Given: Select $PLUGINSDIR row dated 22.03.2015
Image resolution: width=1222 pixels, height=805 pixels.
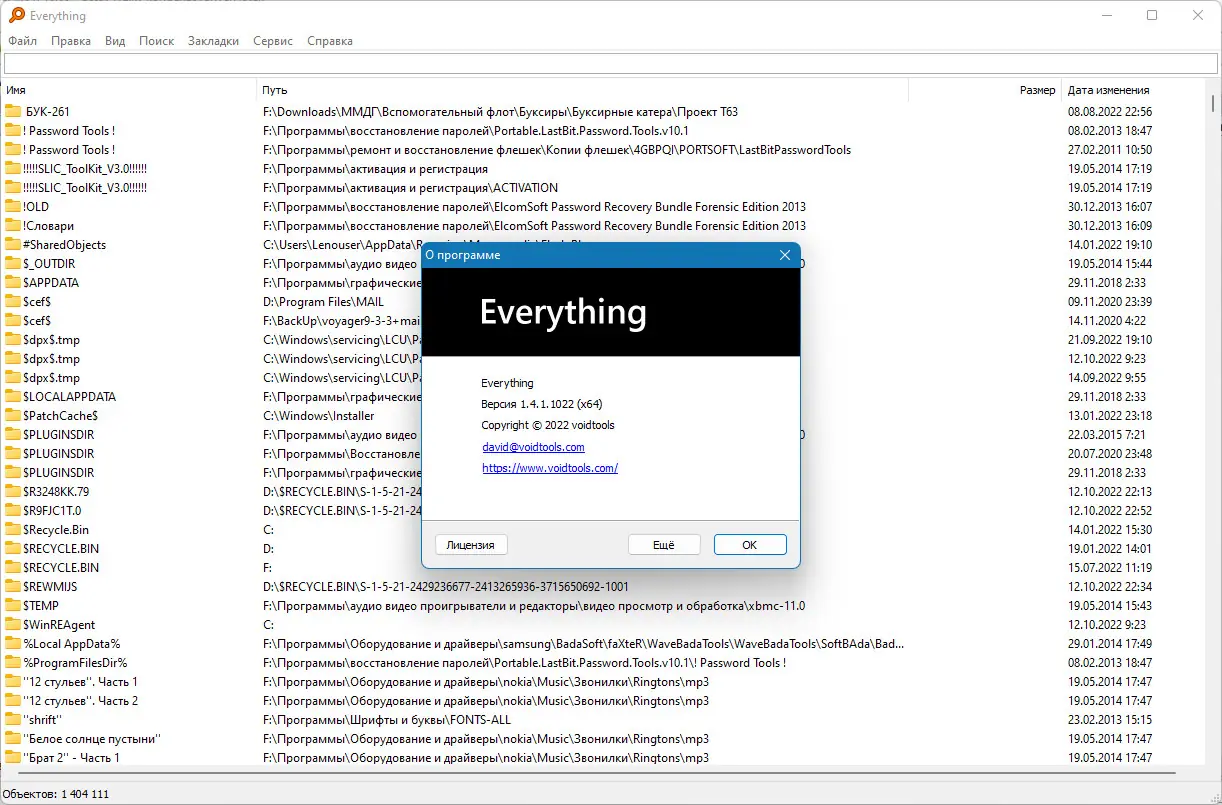Looking at the screenshot, I should point(604,435).
